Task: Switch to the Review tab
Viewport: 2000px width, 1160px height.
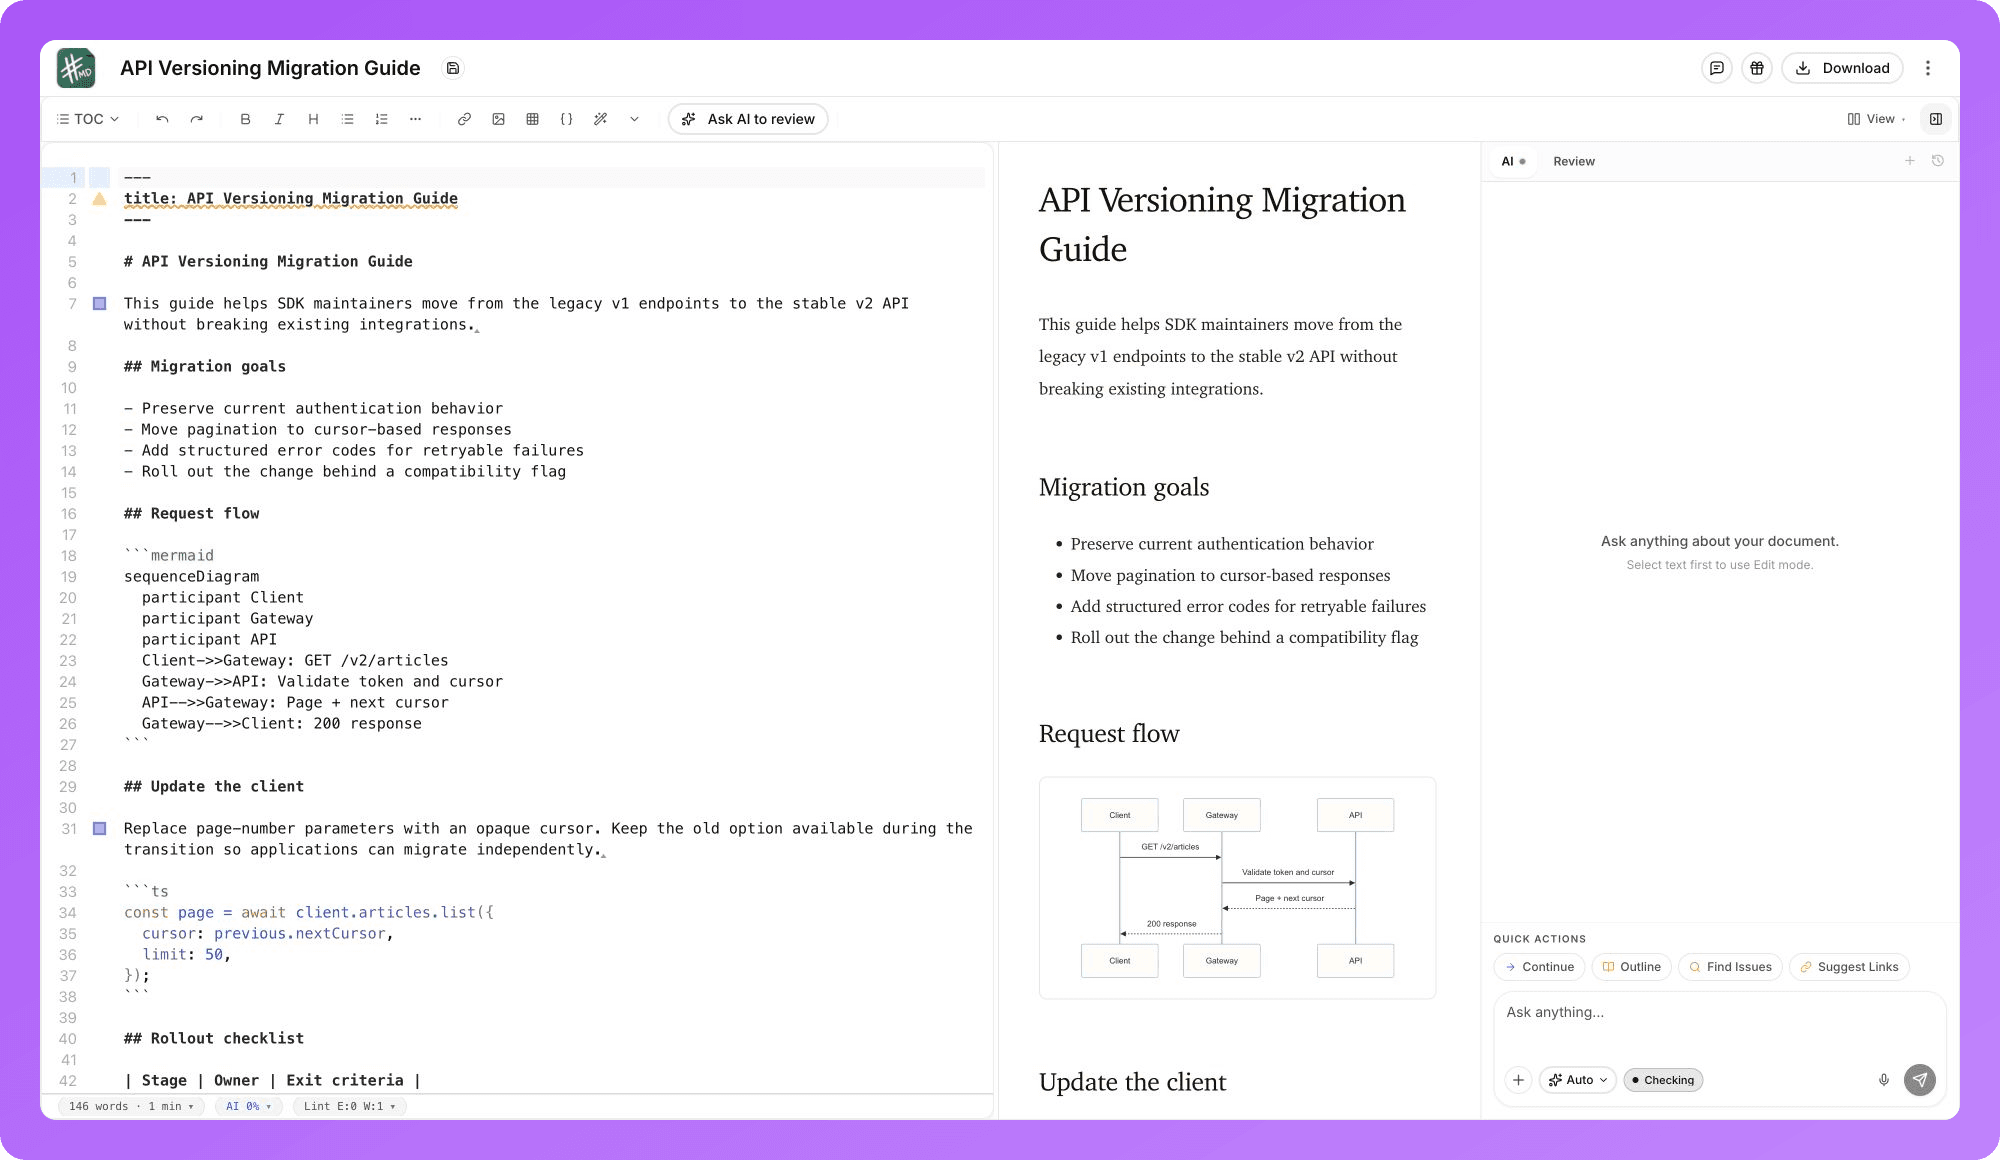Action: (x=1574, y=161)
